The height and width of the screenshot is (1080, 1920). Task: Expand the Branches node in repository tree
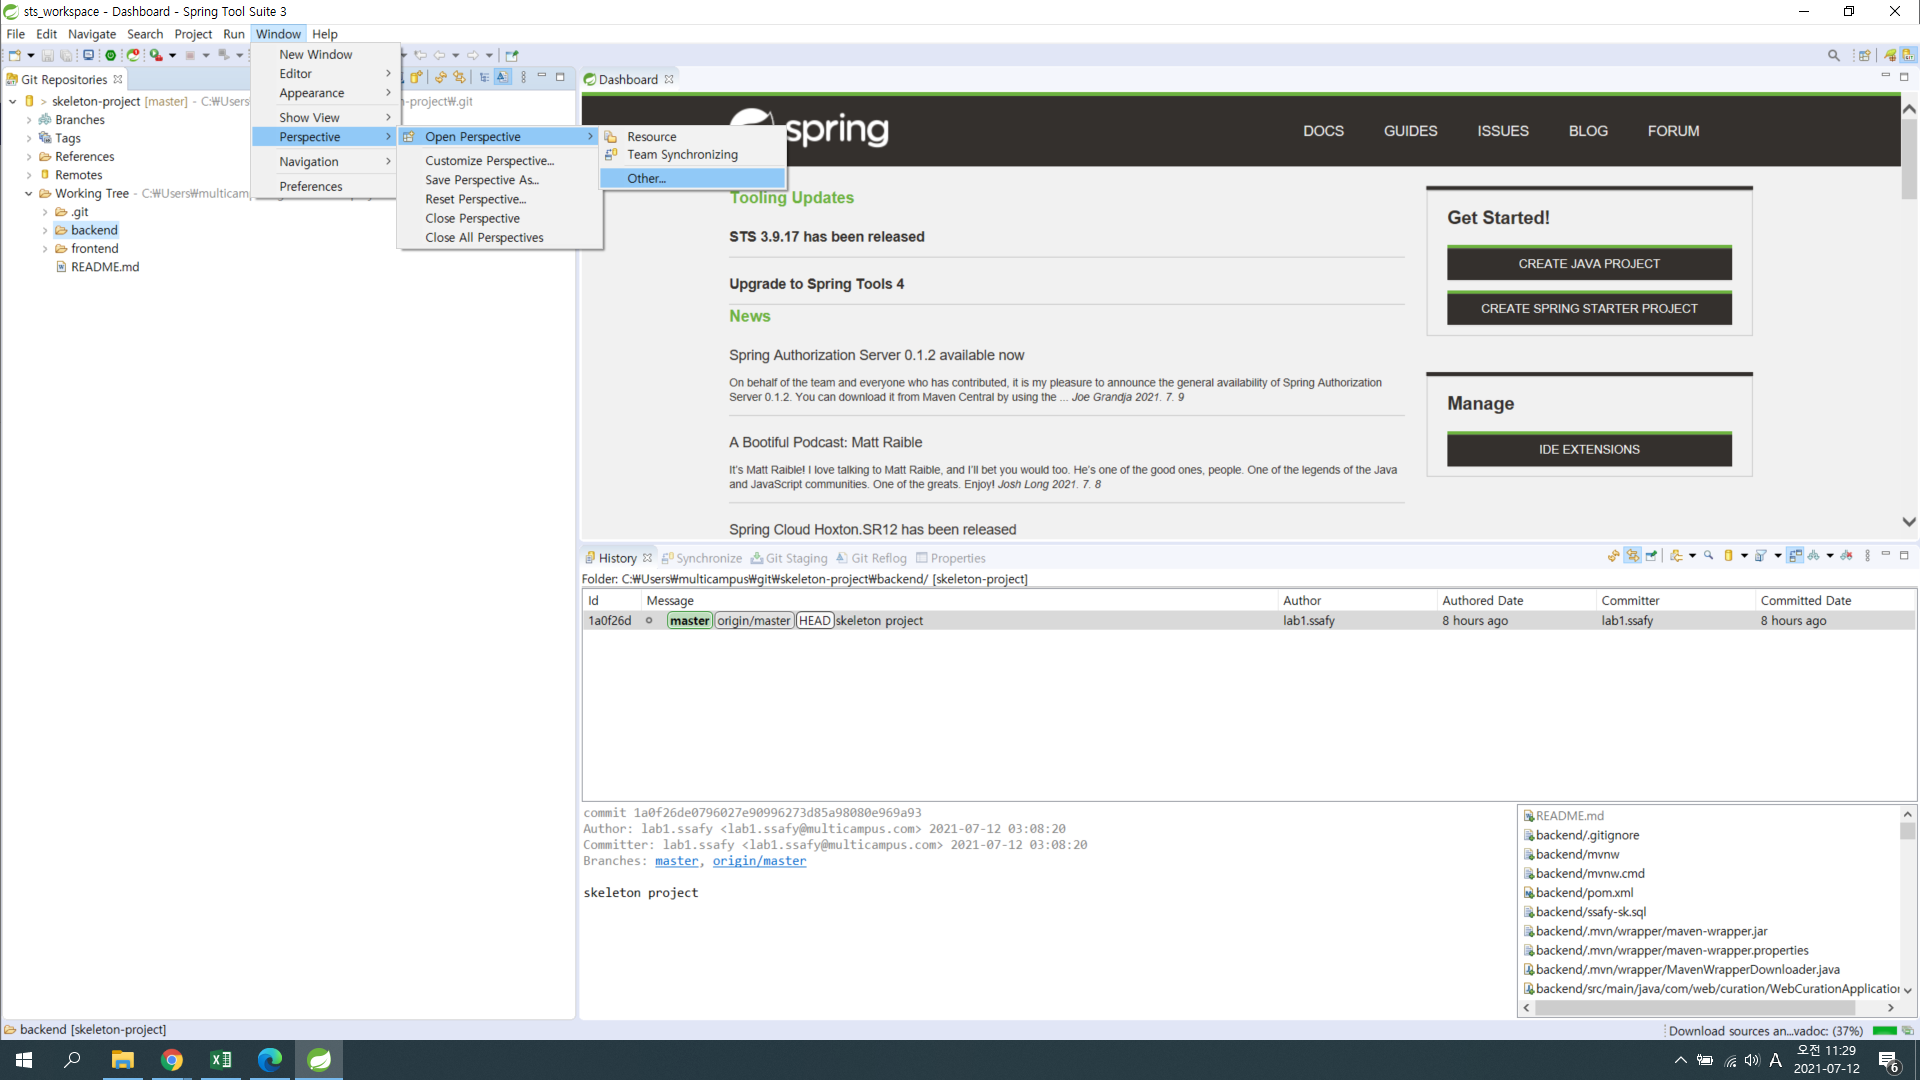click(29, 120)
